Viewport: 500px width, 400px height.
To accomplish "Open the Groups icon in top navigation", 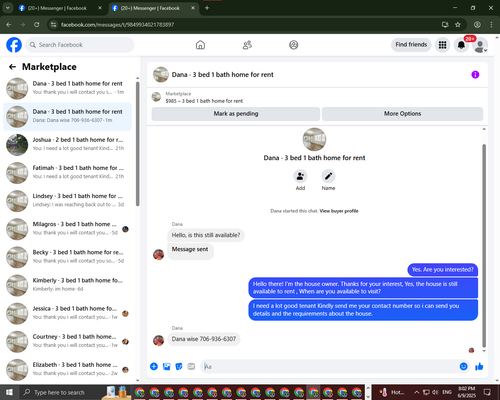I will tap(294, 45).
